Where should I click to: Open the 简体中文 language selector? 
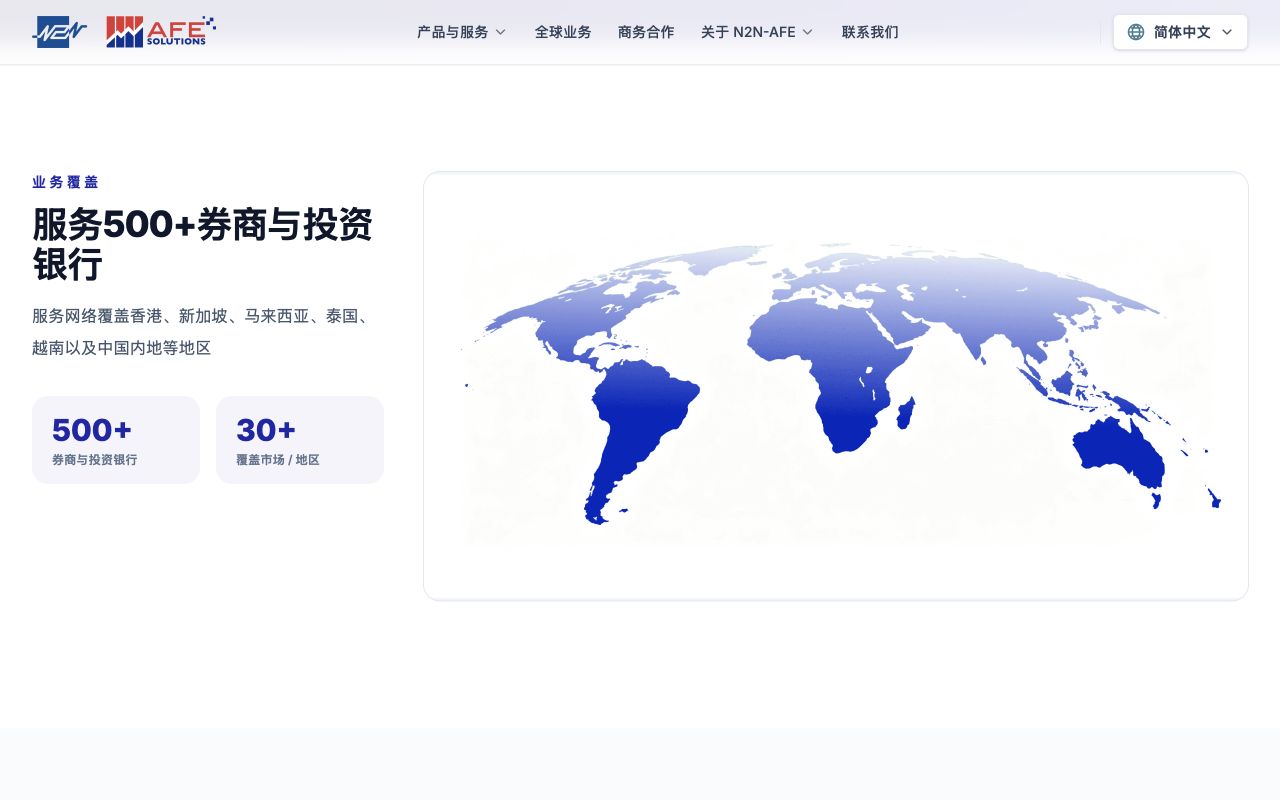[1180, 32]
